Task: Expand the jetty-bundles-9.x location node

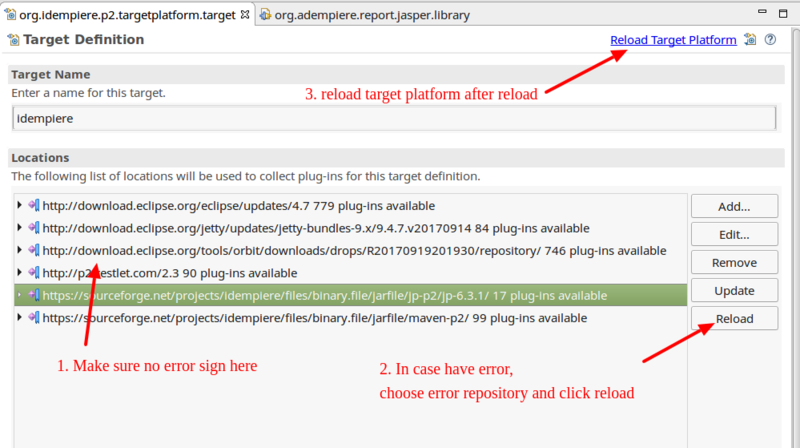Action: 19,228
